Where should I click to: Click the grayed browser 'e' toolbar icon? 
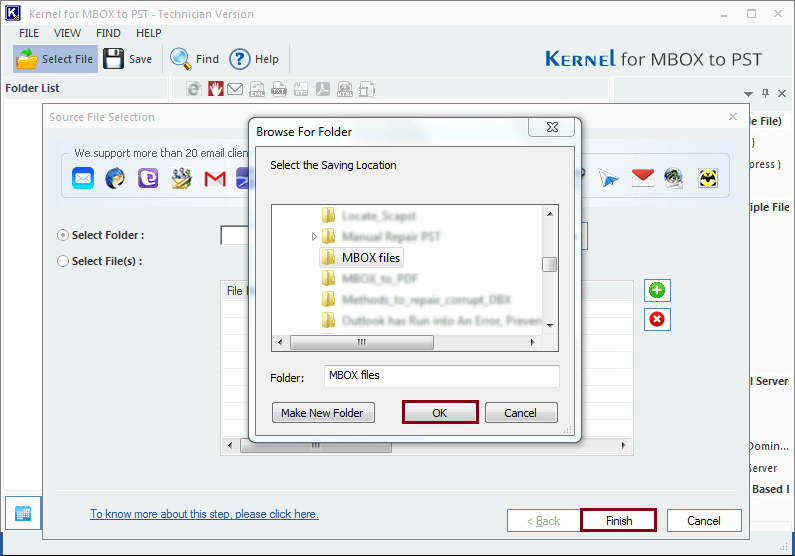coord(193,89)
